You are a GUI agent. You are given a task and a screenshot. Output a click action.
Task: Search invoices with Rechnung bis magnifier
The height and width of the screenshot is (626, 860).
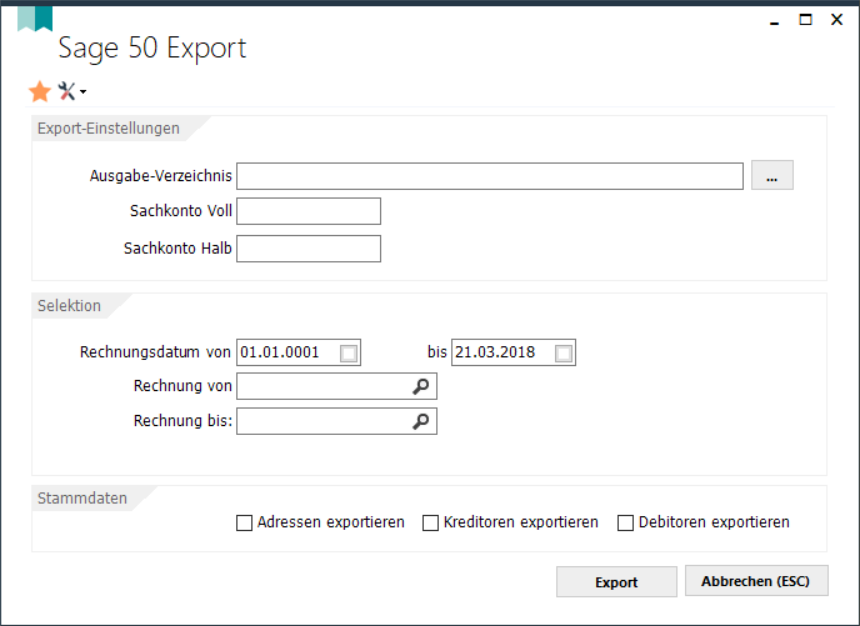click(x=421, y=421)
